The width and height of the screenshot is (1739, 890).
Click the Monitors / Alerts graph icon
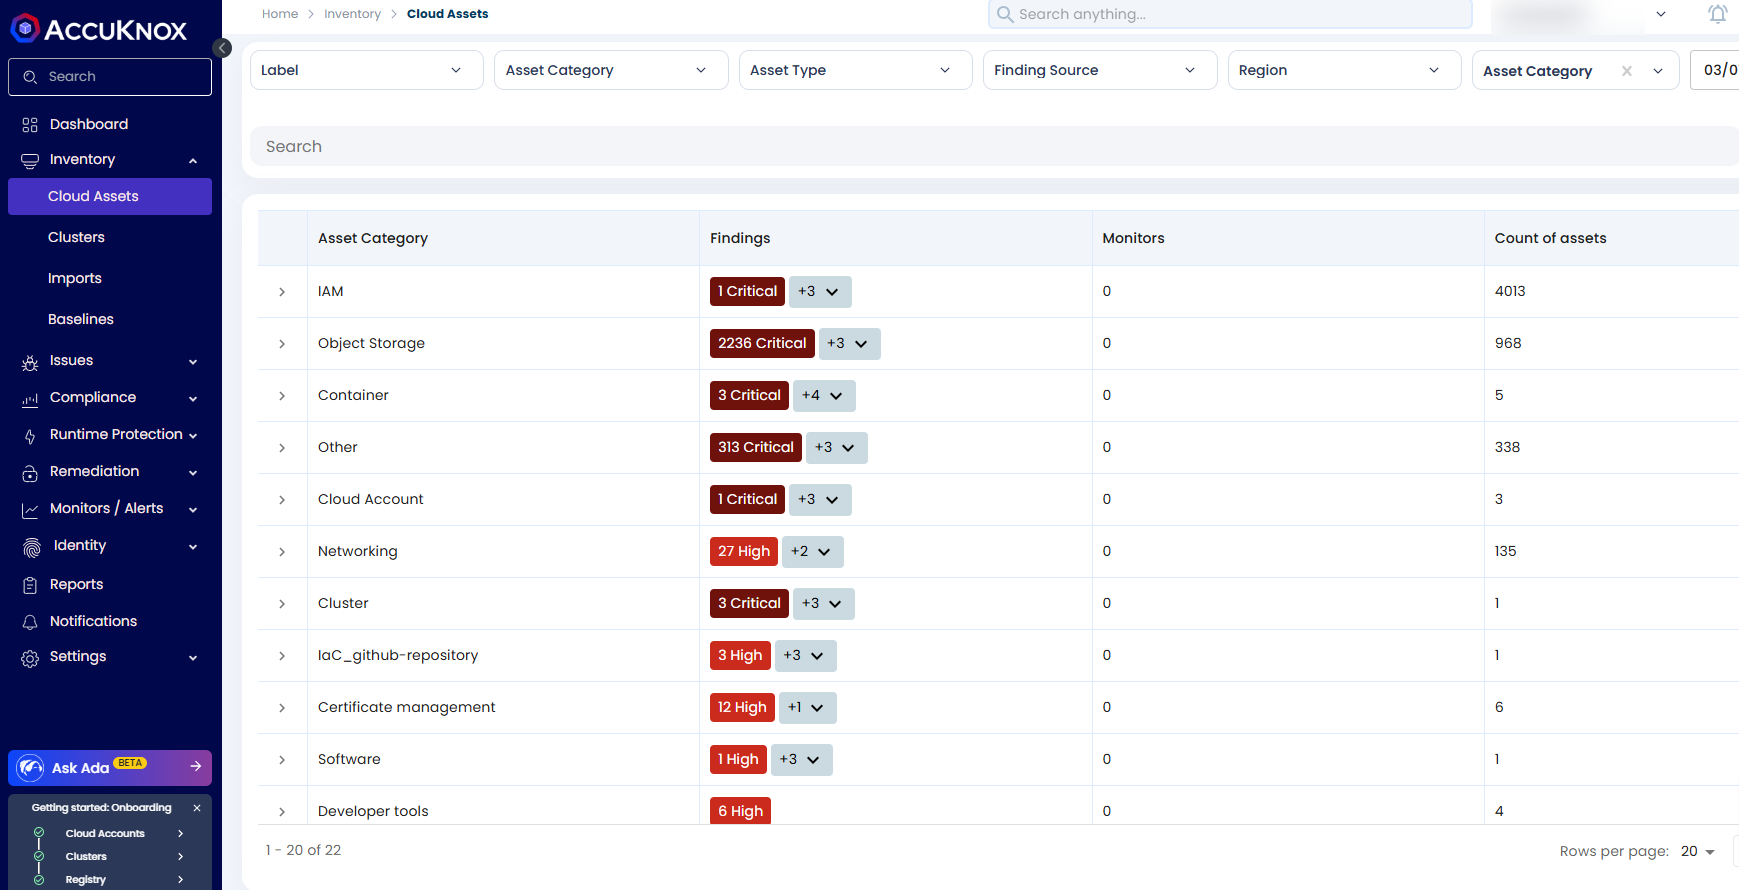pyautogui.click(x=30, y=510)
